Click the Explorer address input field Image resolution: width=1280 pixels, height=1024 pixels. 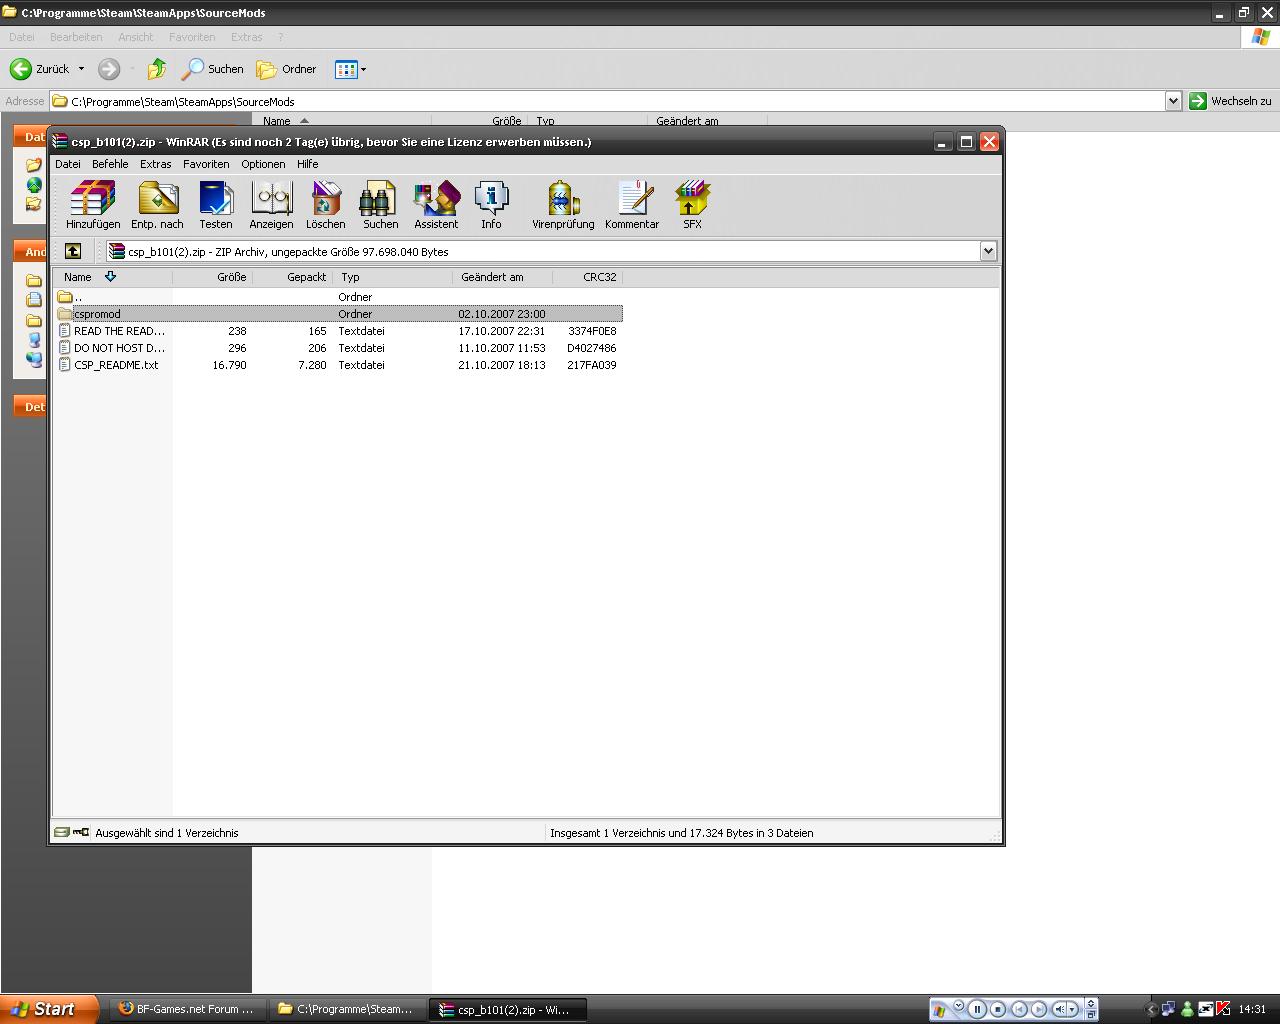click(607, 101)
